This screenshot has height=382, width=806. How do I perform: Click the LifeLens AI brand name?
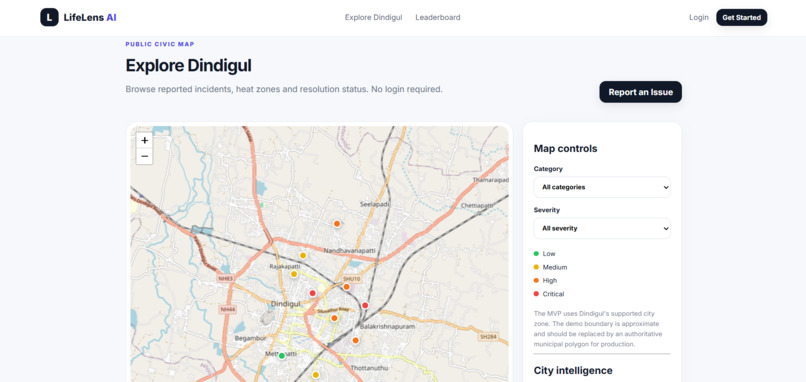click(x=90, y=17)
